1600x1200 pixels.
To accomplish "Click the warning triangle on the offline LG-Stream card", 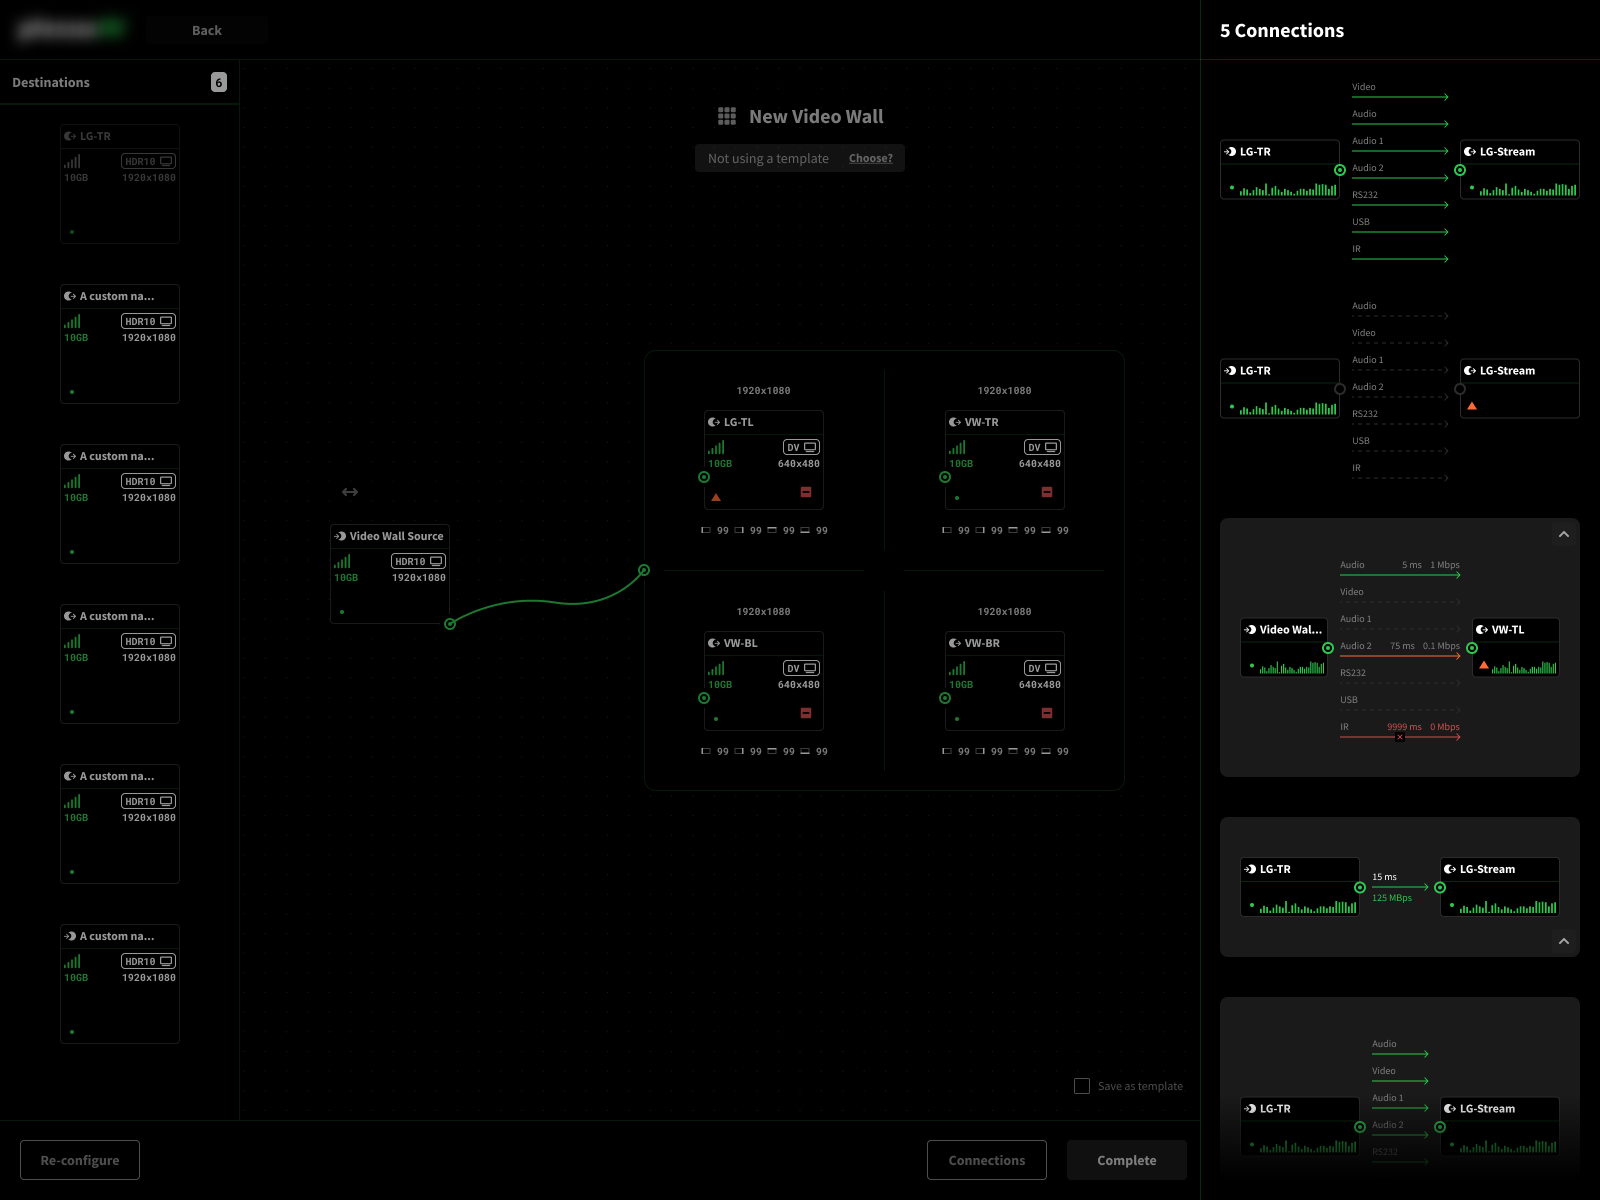I will coord(1472,406).
